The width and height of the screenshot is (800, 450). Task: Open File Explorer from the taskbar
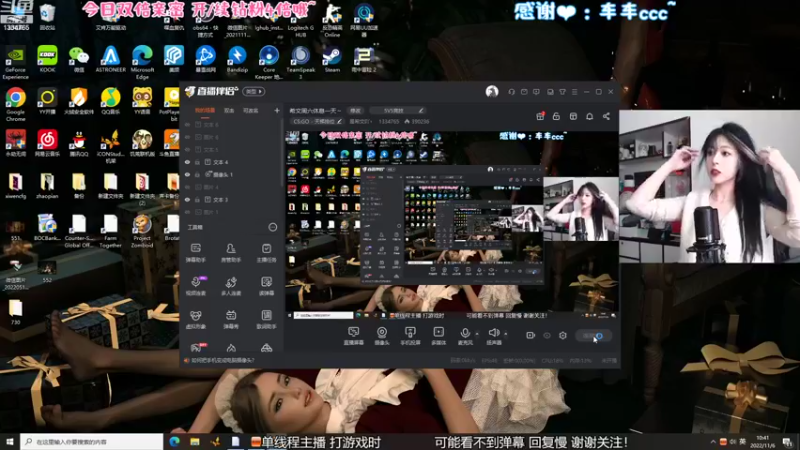pyautogui.click(x=195, y=441)
